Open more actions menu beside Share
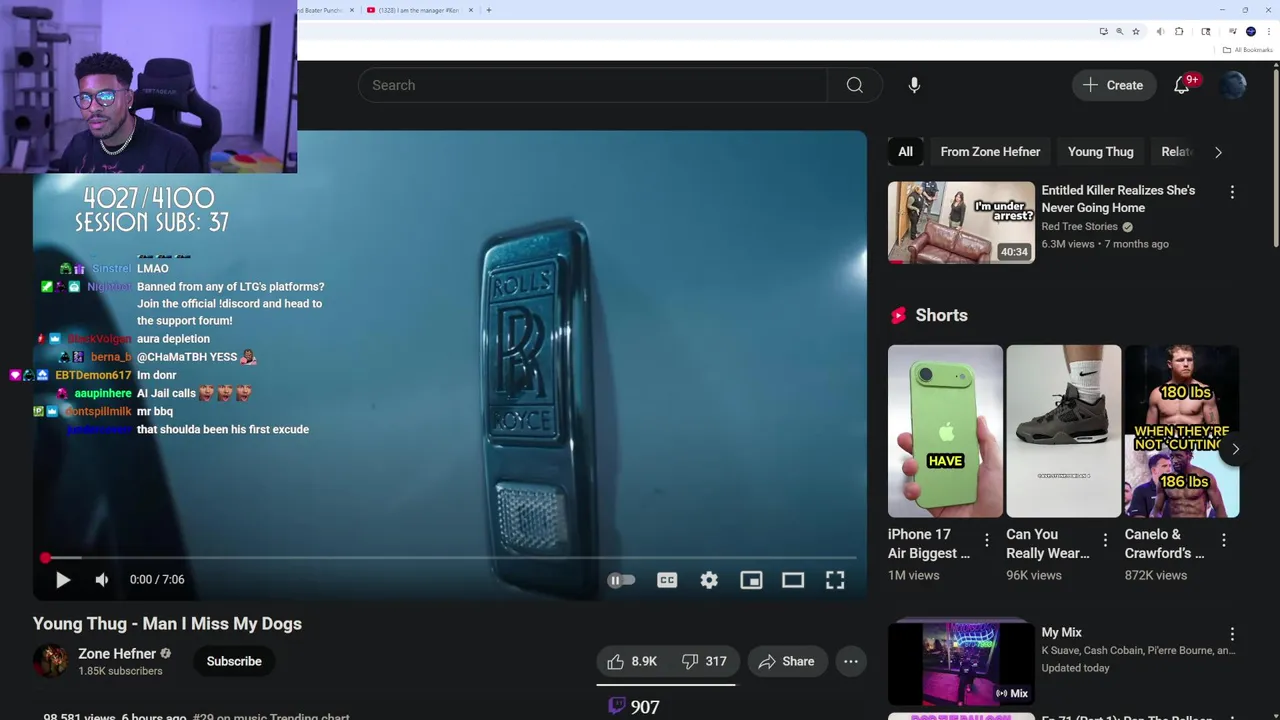Image resolution: width=1280 pixels, height=720 pixels. (851, 661)
